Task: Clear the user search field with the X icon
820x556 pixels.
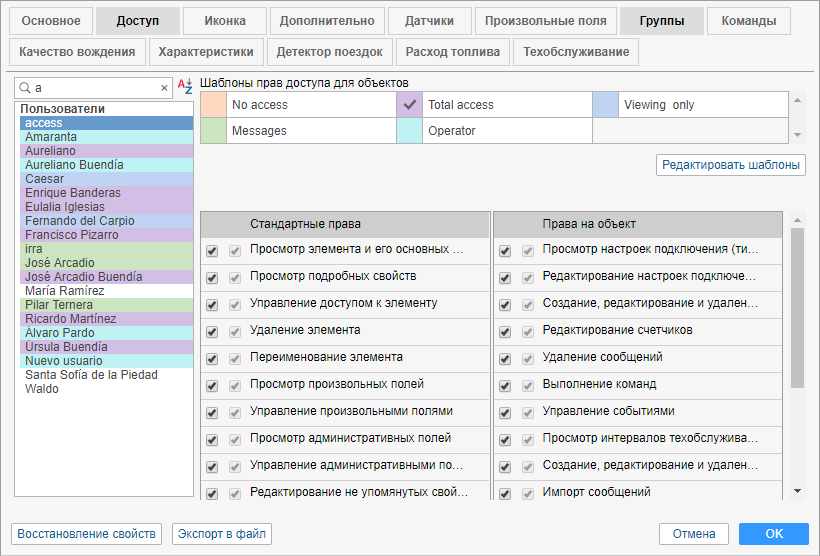Action: coord(165,88)
